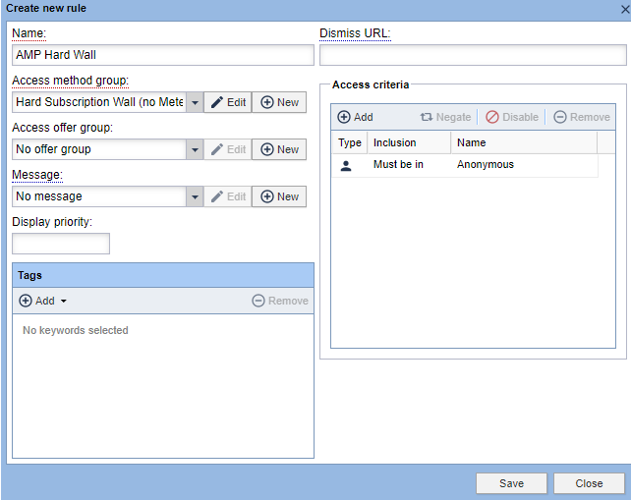The height and width of the screenshot is (500, 631).
Task: Add a new access criteria entry
Action: pyautogui.click(x=355, y=117)
